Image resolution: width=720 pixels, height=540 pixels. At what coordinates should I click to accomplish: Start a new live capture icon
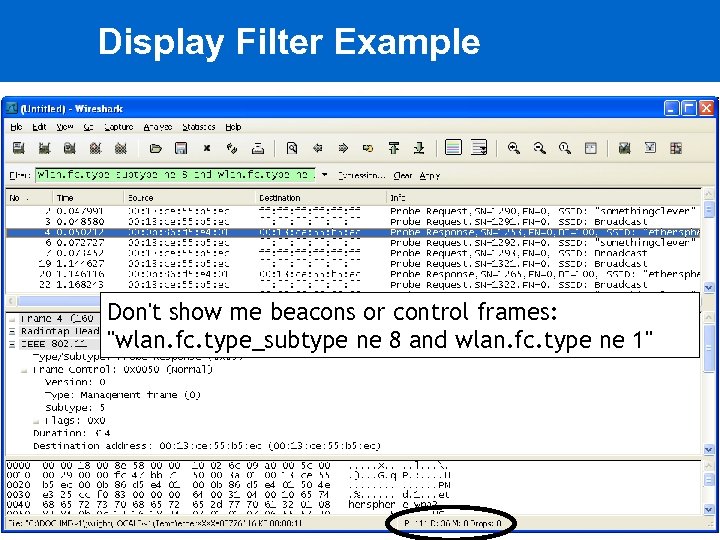[x=69, y=148]
